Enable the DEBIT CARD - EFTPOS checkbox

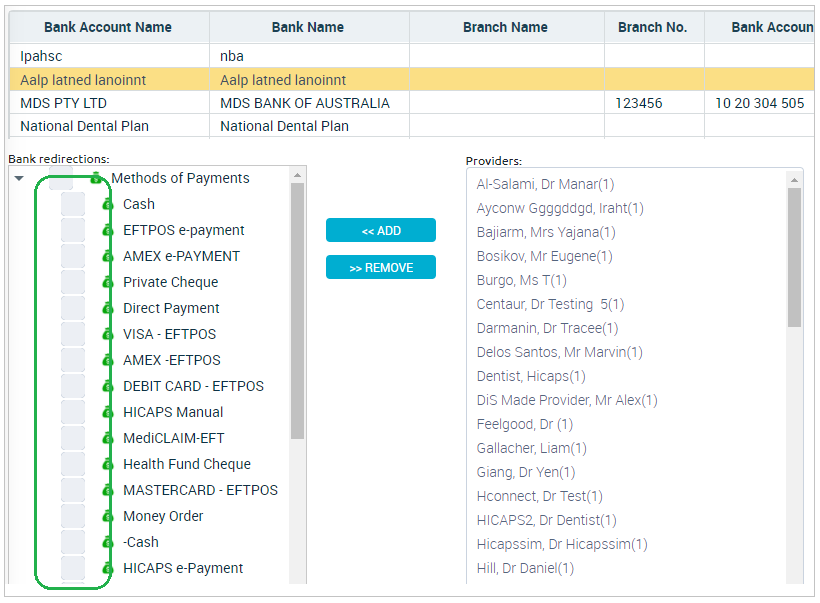(73, 386)
